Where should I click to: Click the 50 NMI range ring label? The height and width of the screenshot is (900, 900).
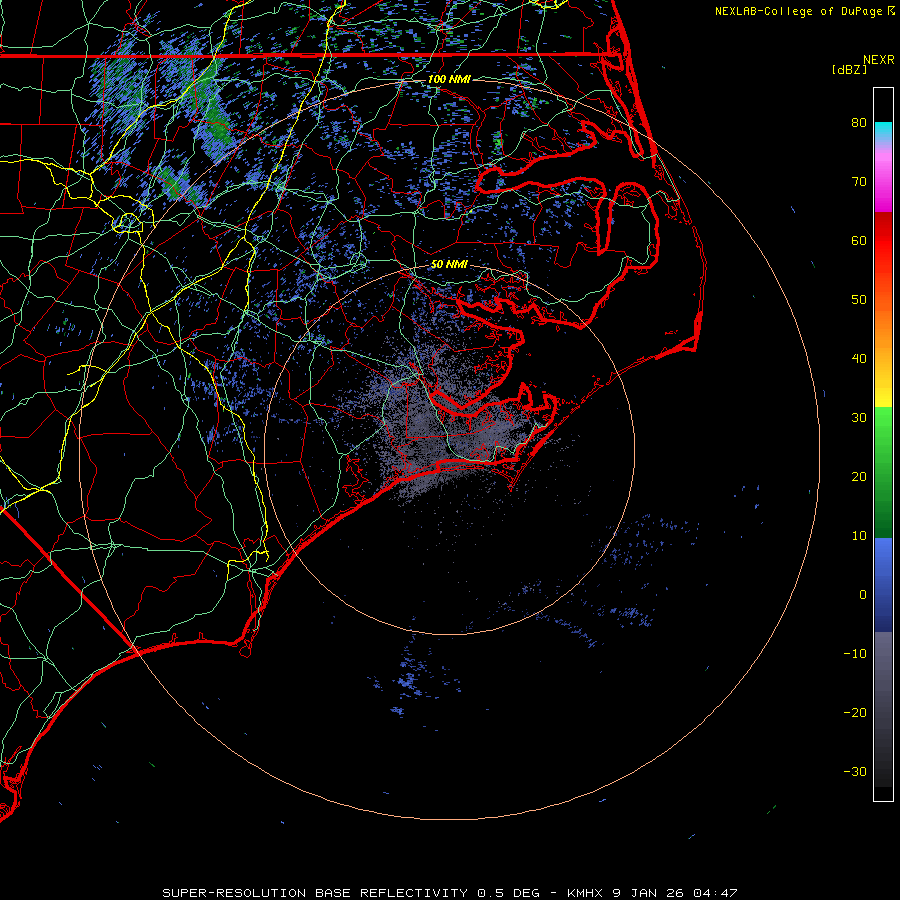[449, 265]
